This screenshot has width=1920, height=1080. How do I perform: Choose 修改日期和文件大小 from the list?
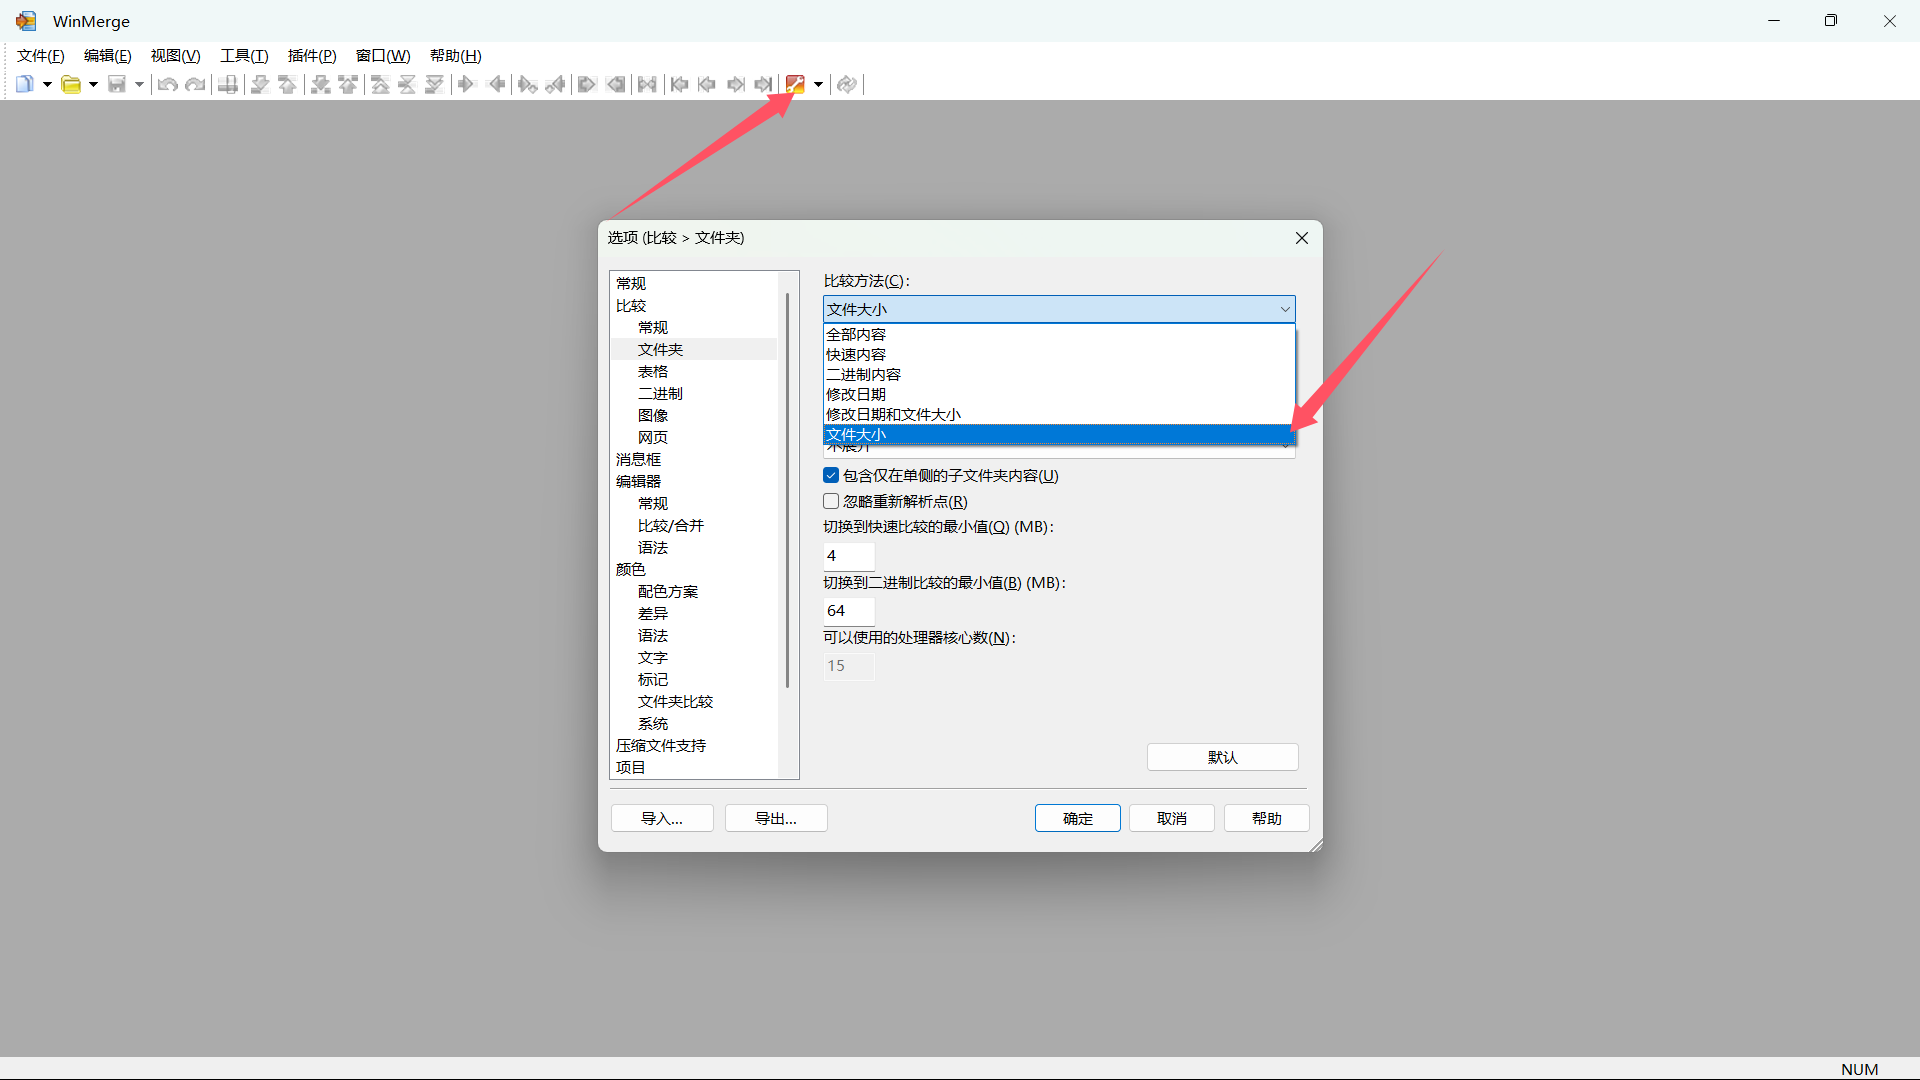[x=1059, y=415]
